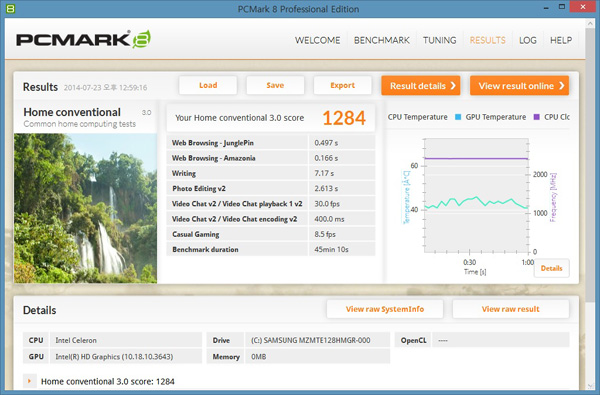The width and height of the screenshot is (600, 395).
Task: Open the WELCOME tab
Action: pyautogui.click(x=317, y=40)
